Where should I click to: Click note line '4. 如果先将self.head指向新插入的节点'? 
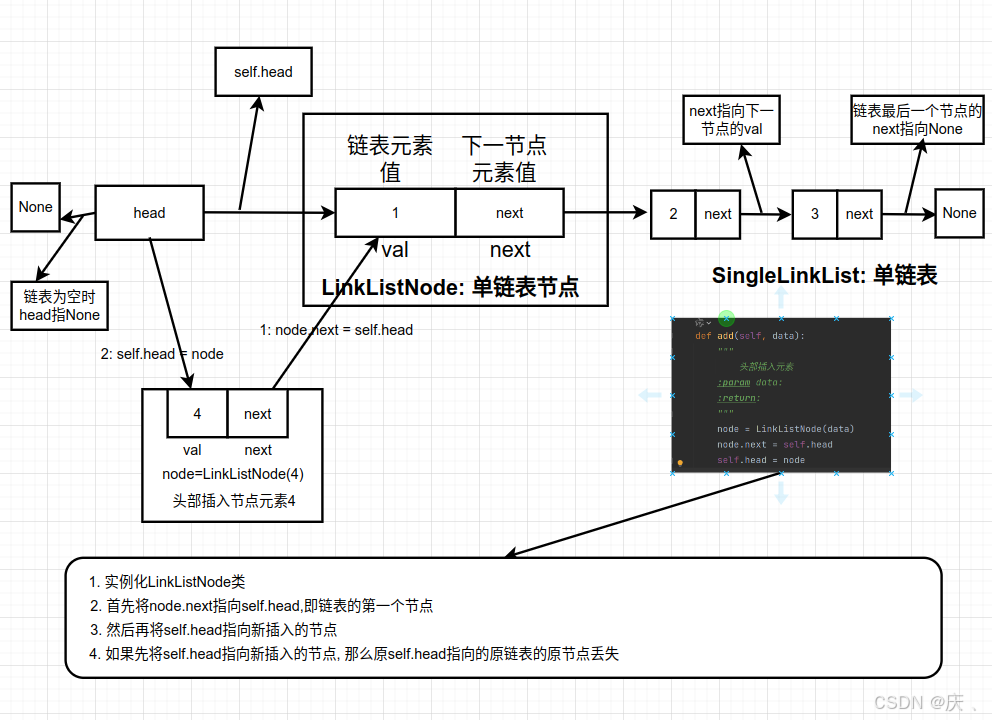coord(354,654)
